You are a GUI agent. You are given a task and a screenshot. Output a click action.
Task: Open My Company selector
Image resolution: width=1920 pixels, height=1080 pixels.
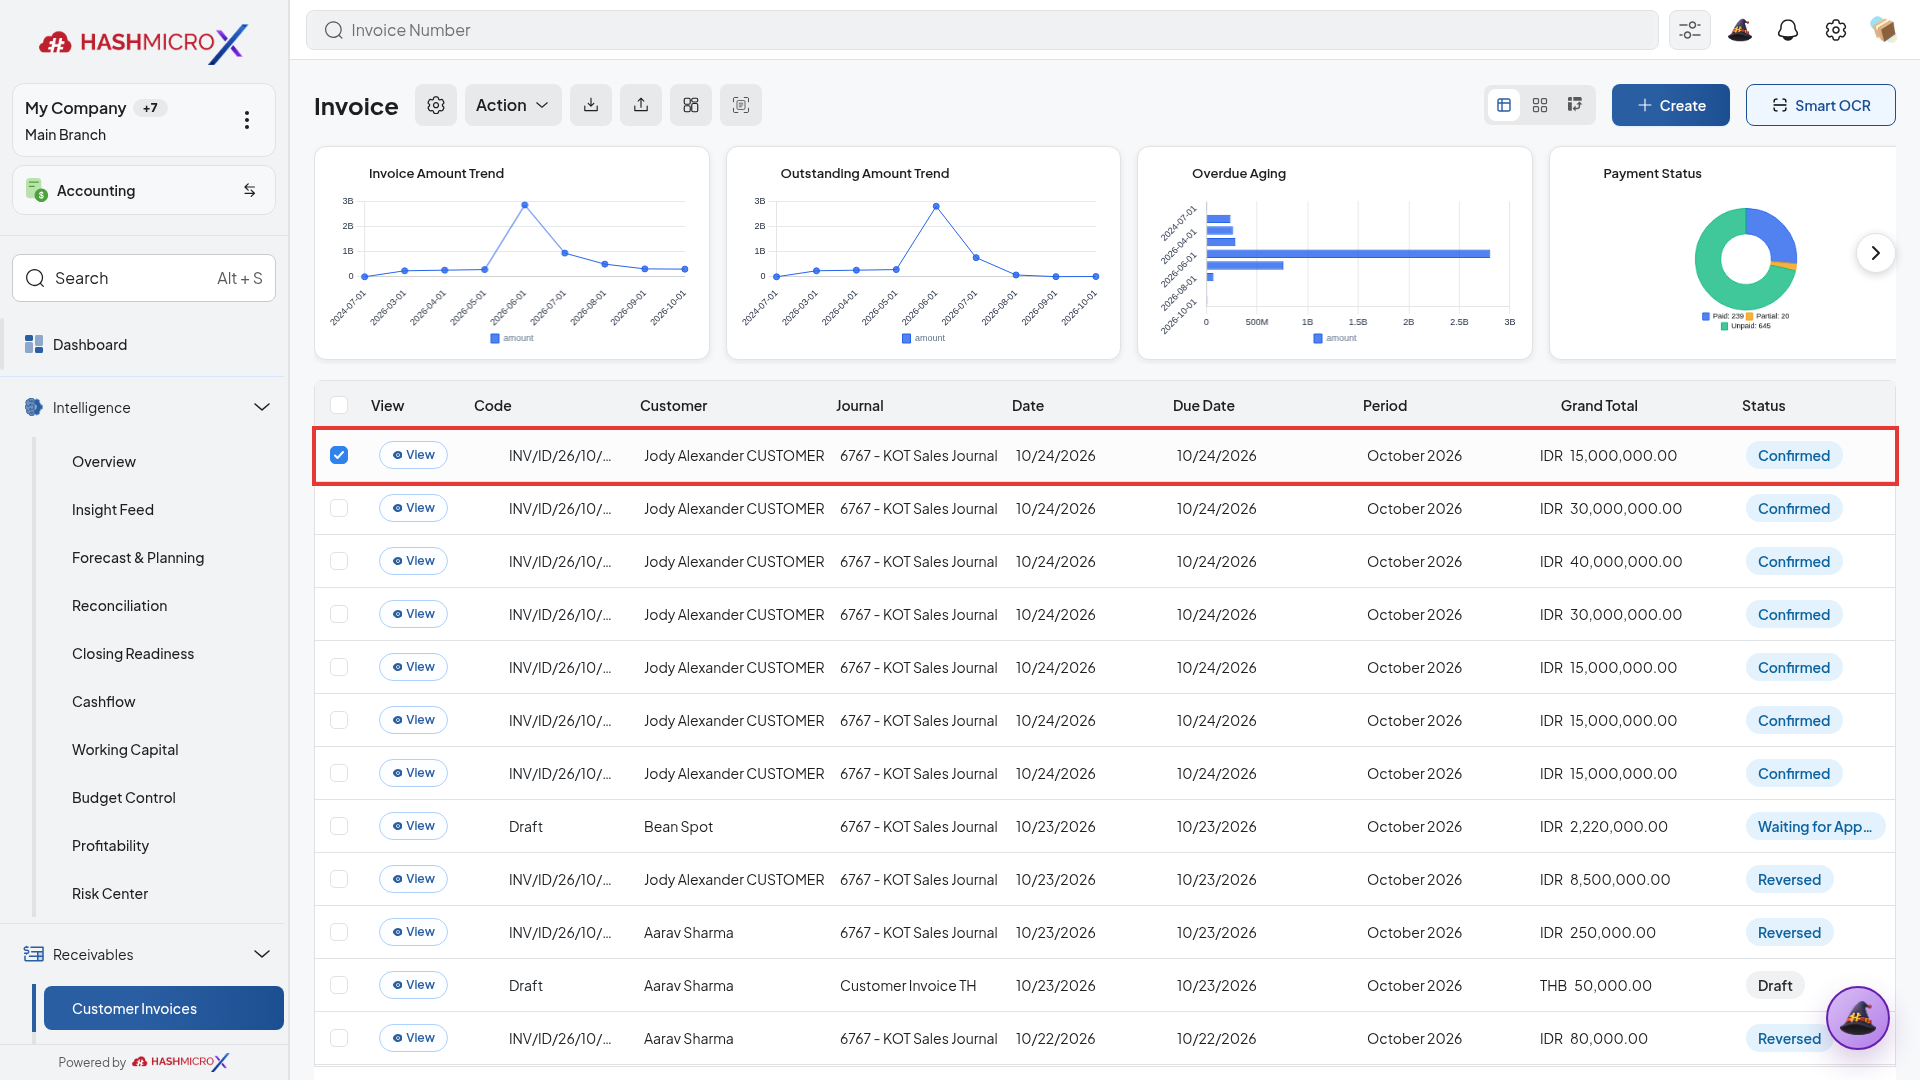(144, 120)
